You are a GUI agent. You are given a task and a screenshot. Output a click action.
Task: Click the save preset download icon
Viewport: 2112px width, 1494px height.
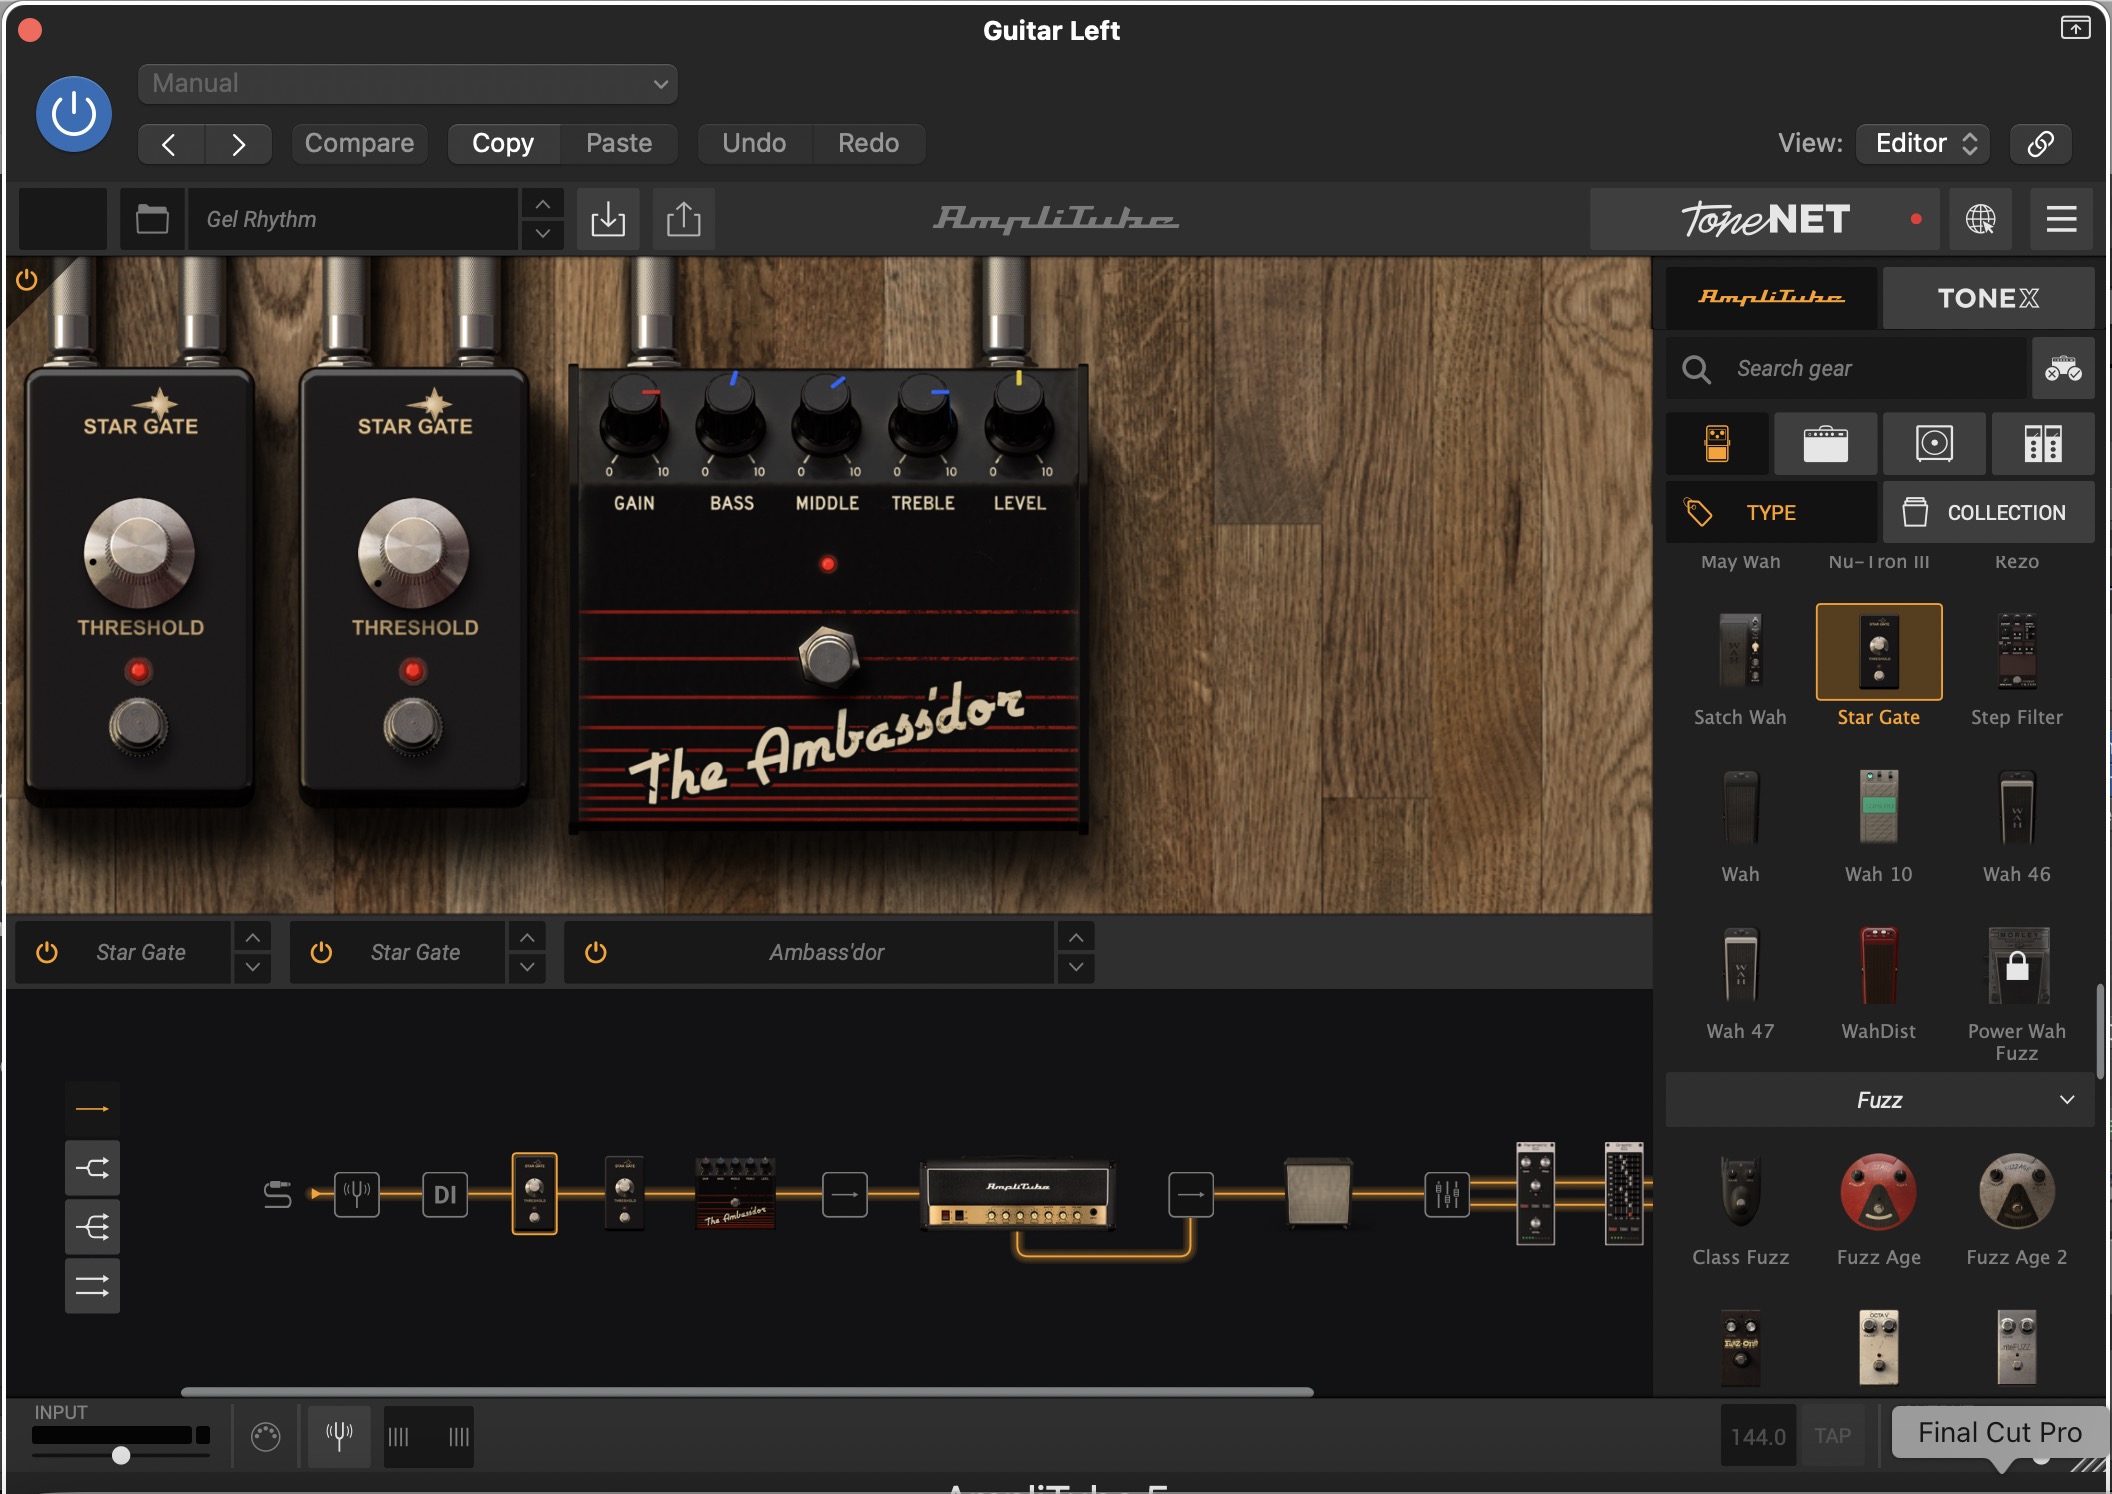tap(607, 219)
